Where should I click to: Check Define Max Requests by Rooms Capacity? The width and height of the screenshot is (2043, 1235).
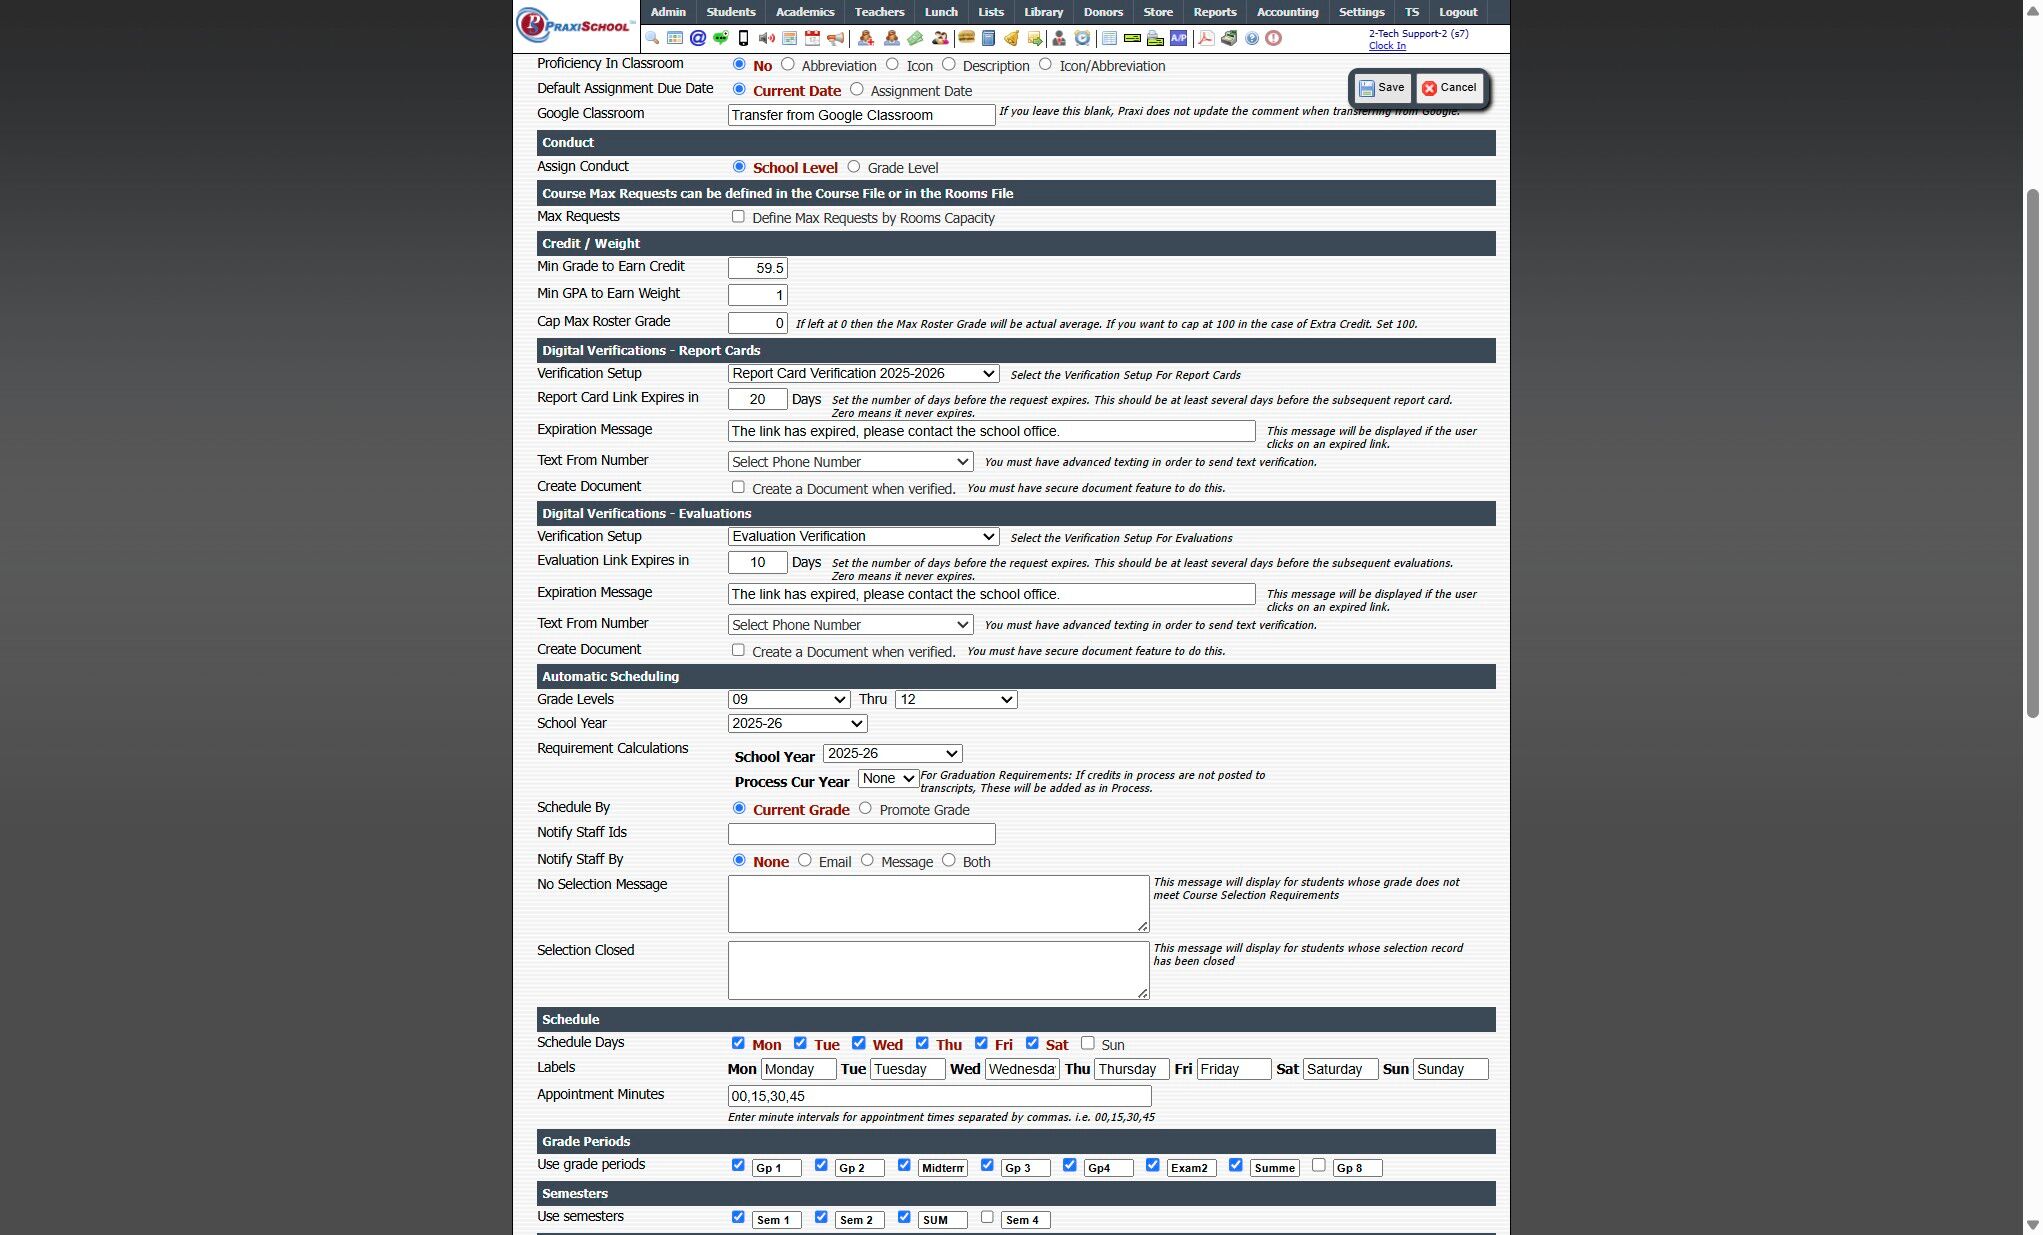pyautogui.click(x=738, y=217)
